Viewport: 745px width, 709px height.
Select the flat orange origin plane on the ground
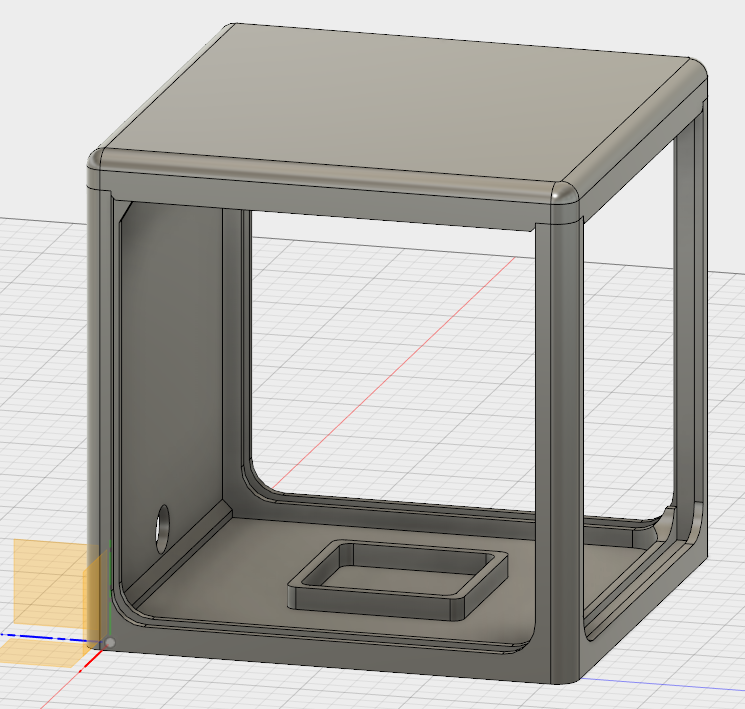point(45,652)
